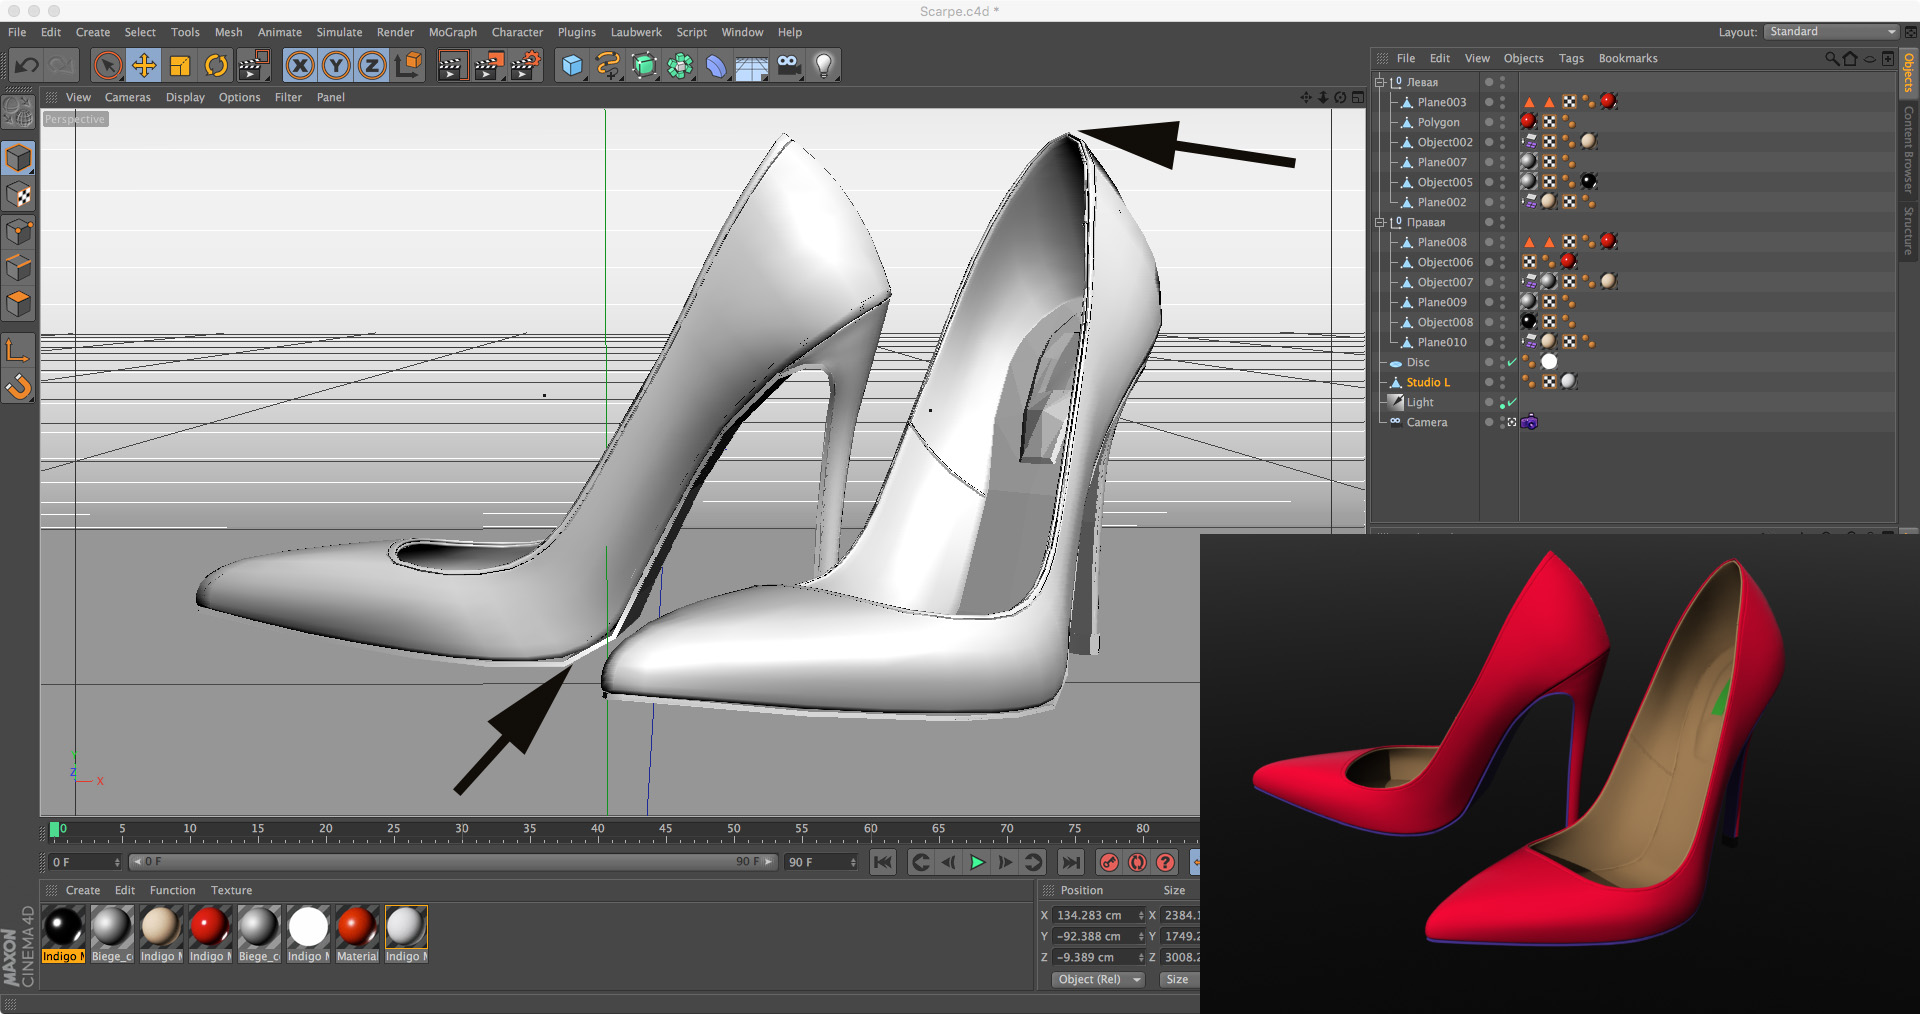
Task: Open the MoGraph menu
Action: (x=453, y=32)
